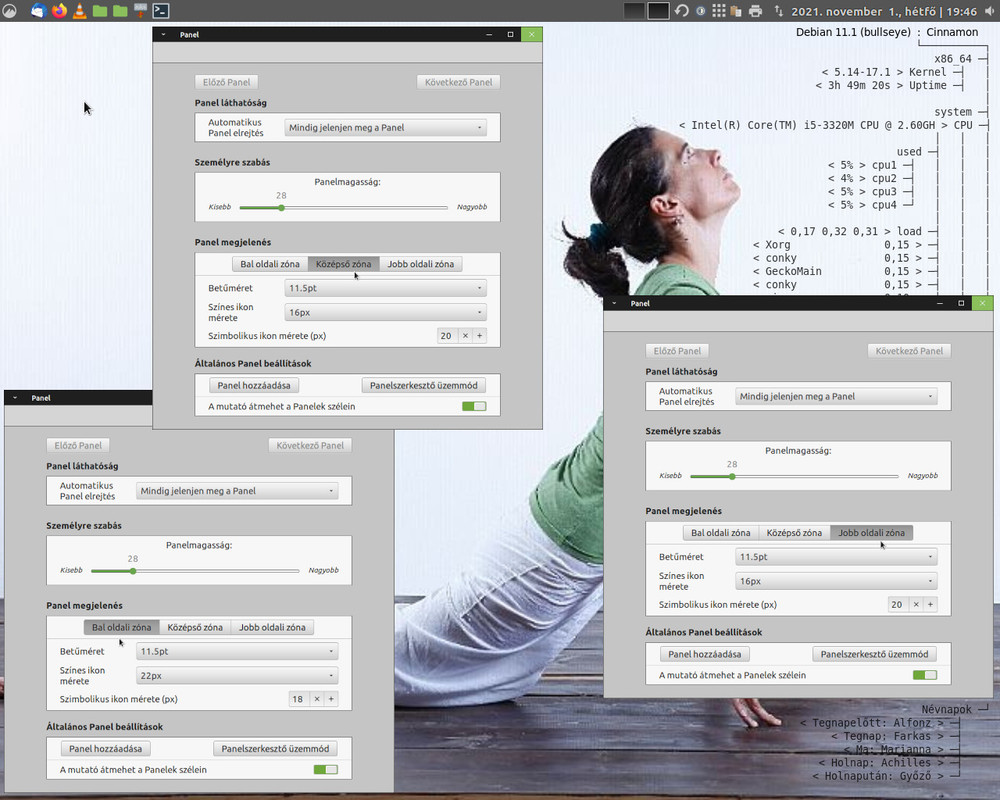Toggle pointer pass-through switch in top Panel window

click(474, 406)
